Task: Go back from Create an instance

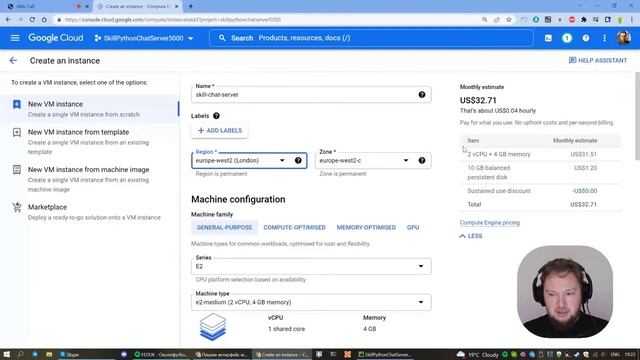Action: point(13,60)
